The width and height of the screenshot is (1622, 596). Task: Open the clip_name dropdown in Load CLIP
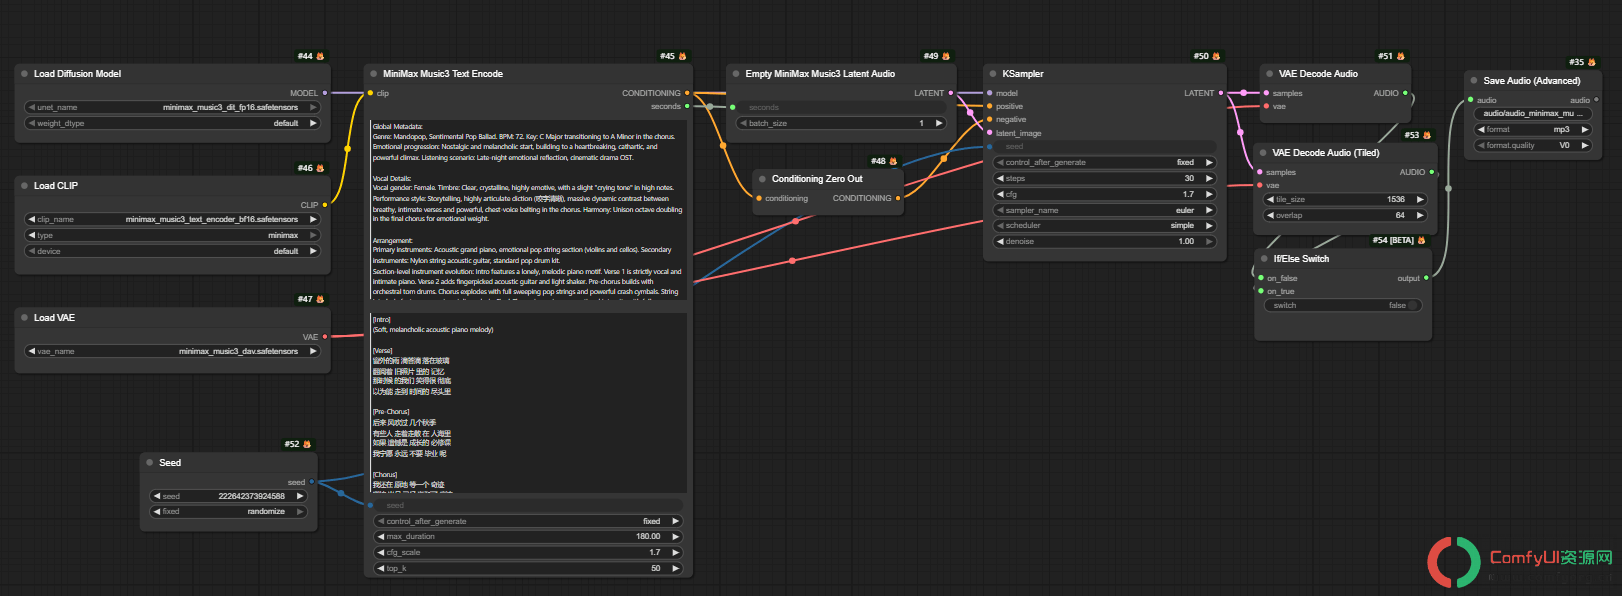(x=173, y=219)
